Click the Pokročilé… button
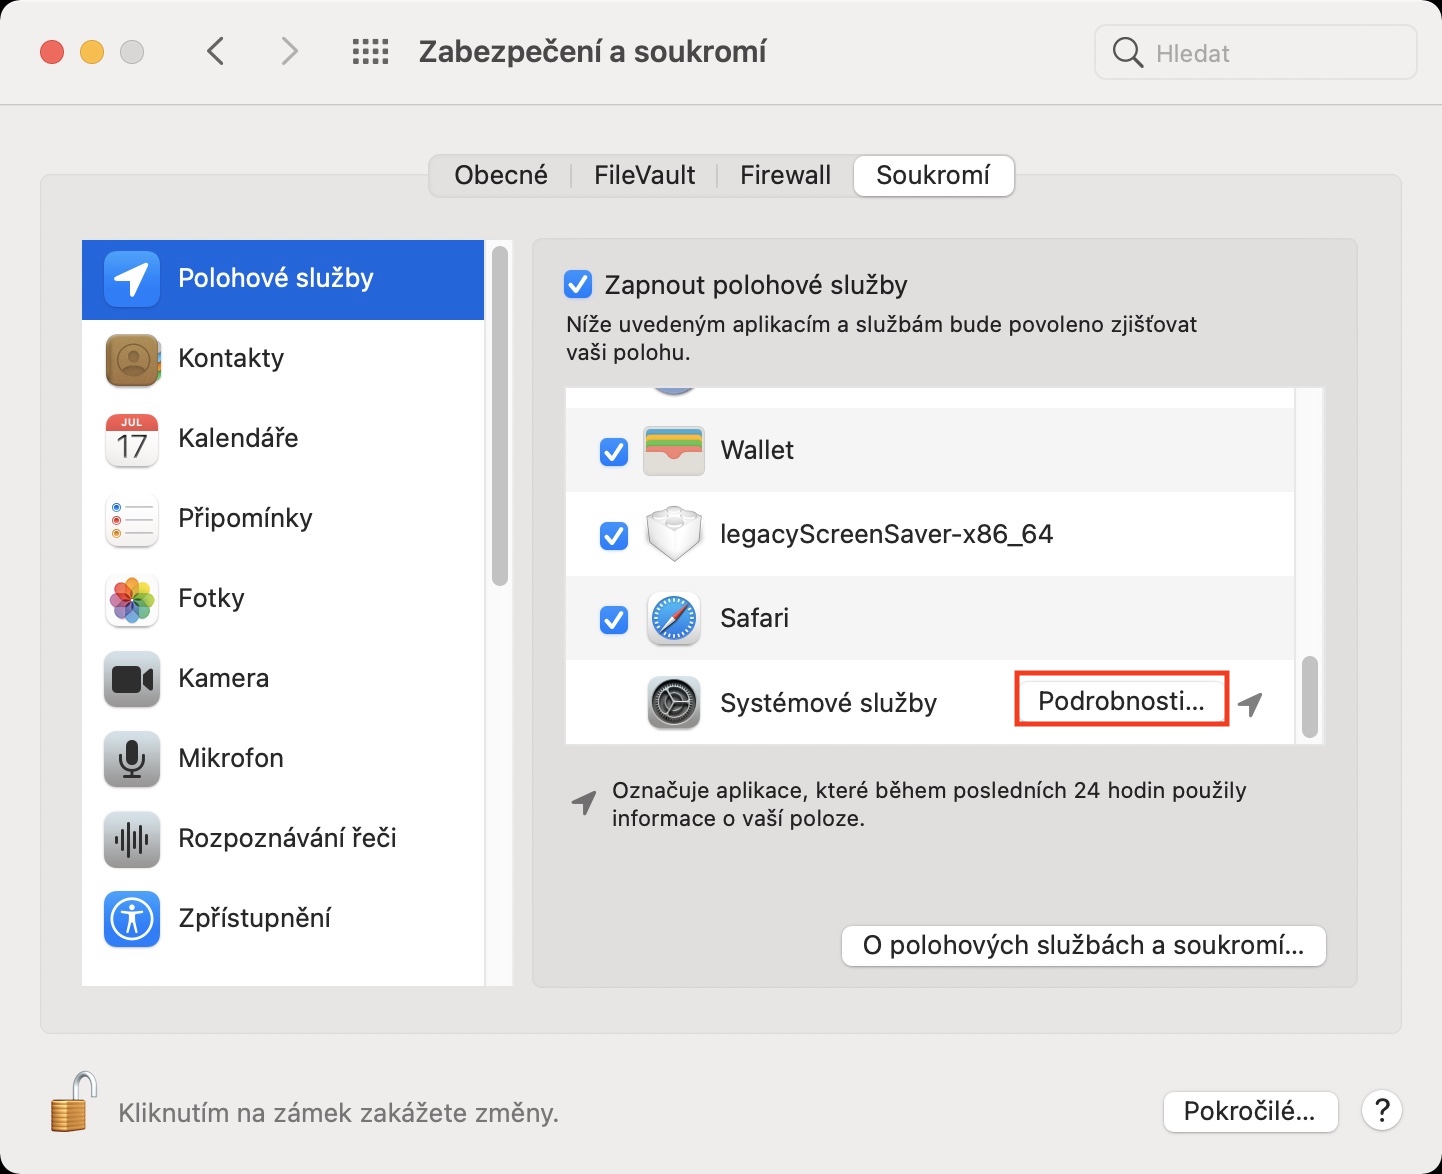The height and width of the screenshot is (1174, 1442). 1250,1112
